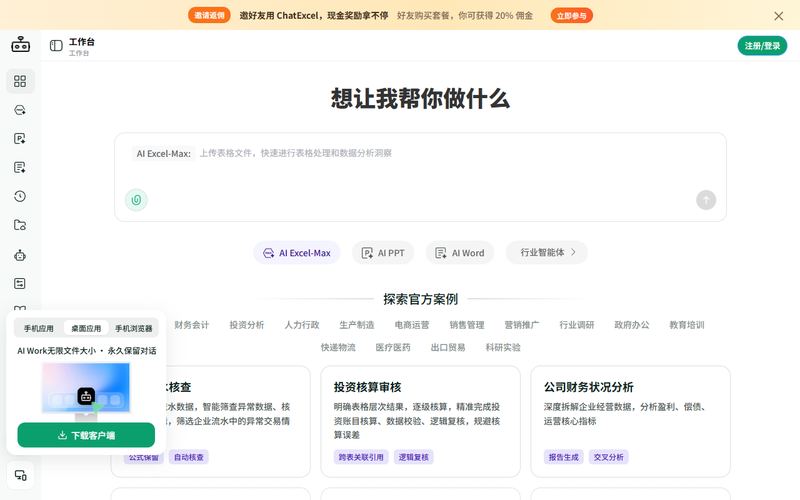Click the gray send arrow button
800x500 pixels.
pyautogui.click(x=706, y=200)
